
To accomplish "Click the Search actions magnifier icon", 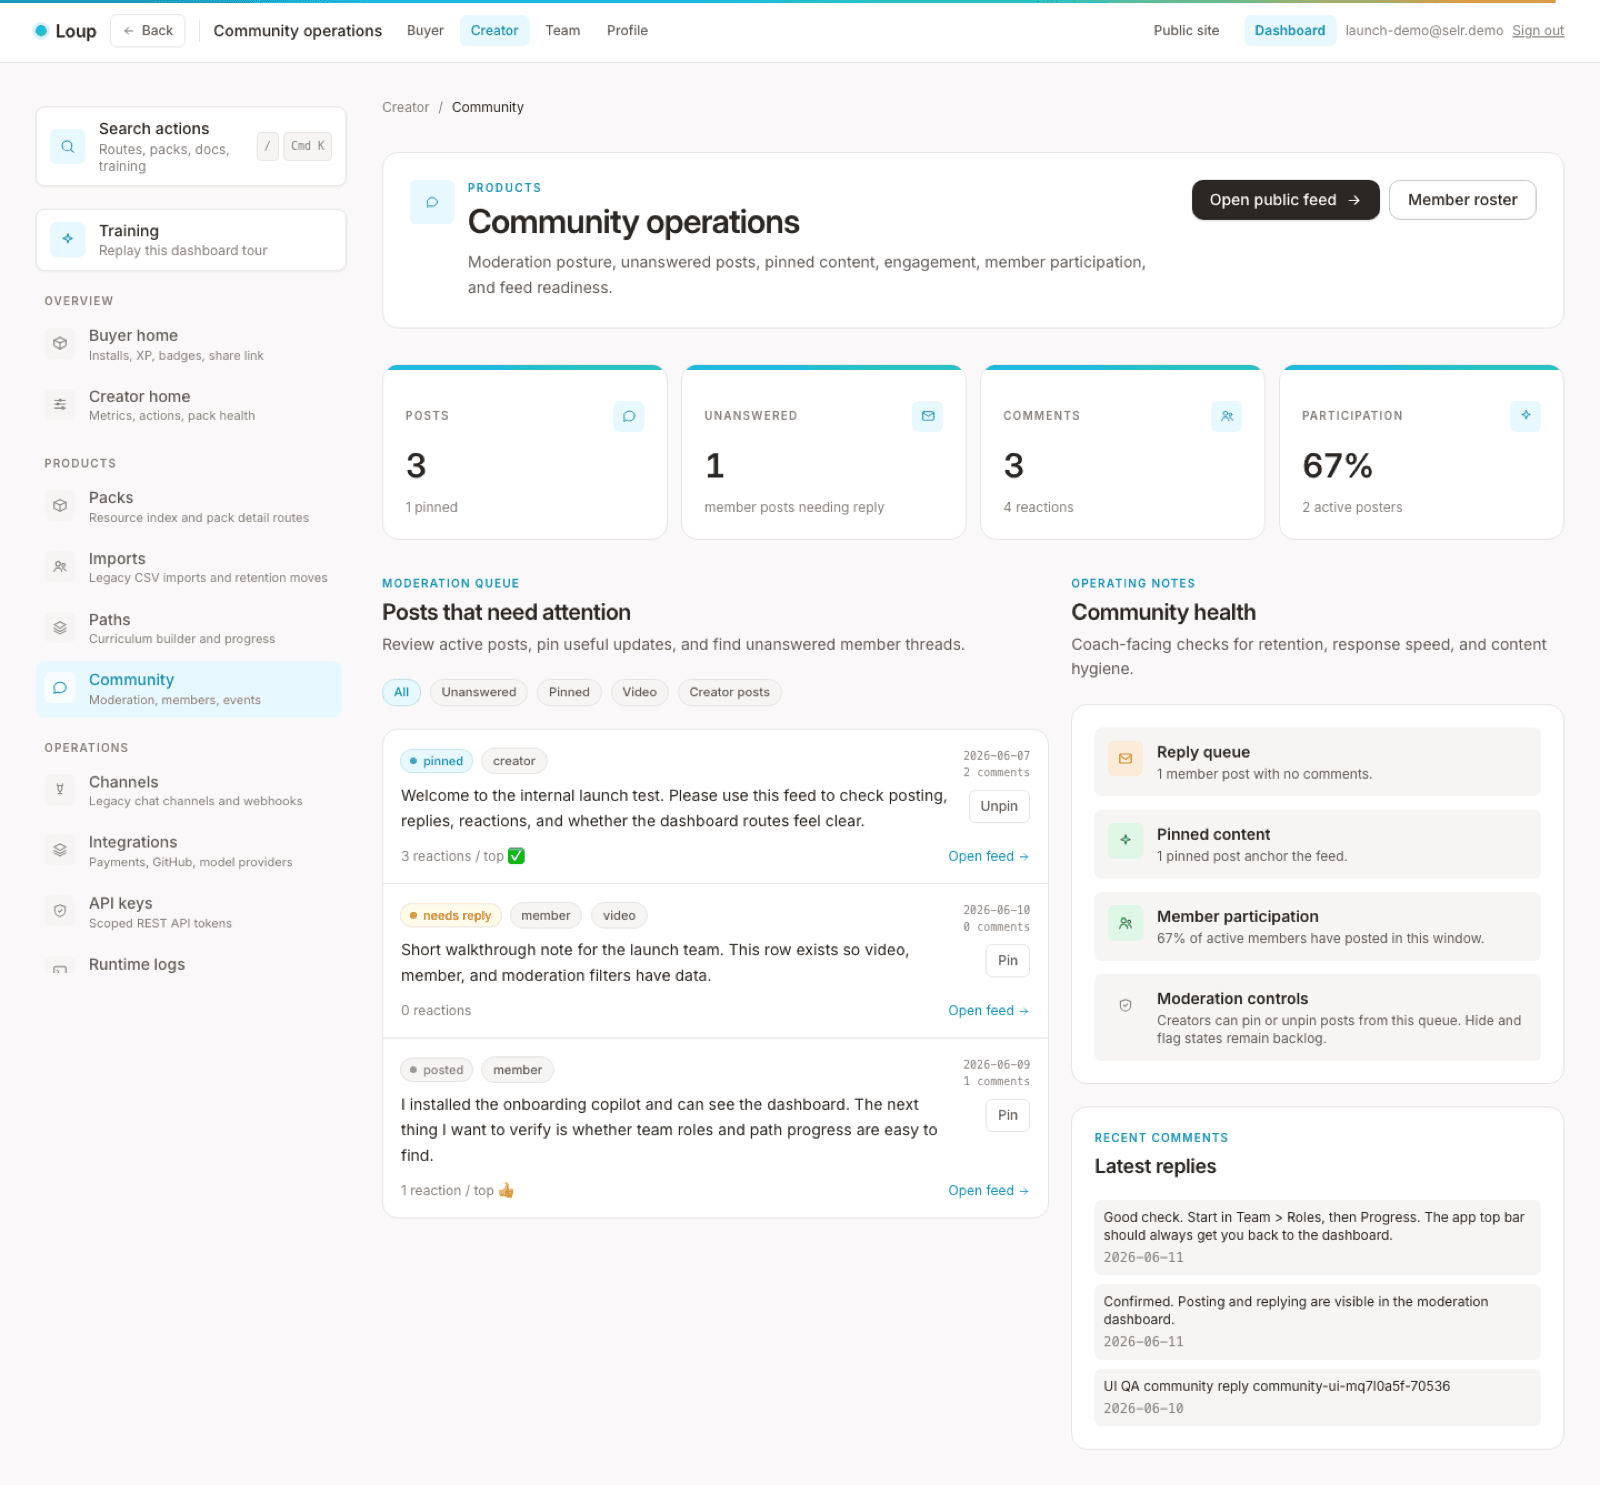I will coord(68,146).
